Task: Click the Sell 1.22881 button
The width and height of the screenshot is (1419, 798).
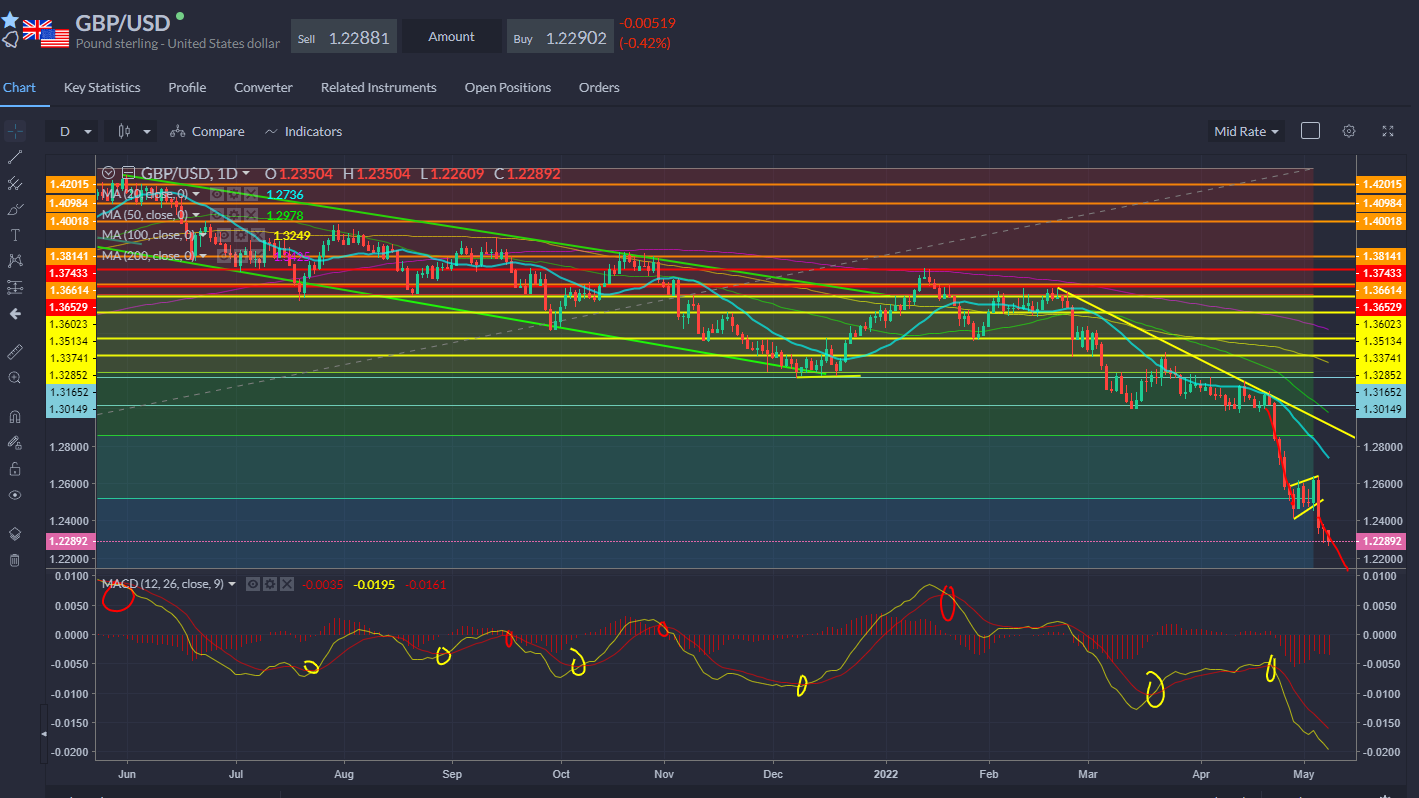Action: click(344, 37)
